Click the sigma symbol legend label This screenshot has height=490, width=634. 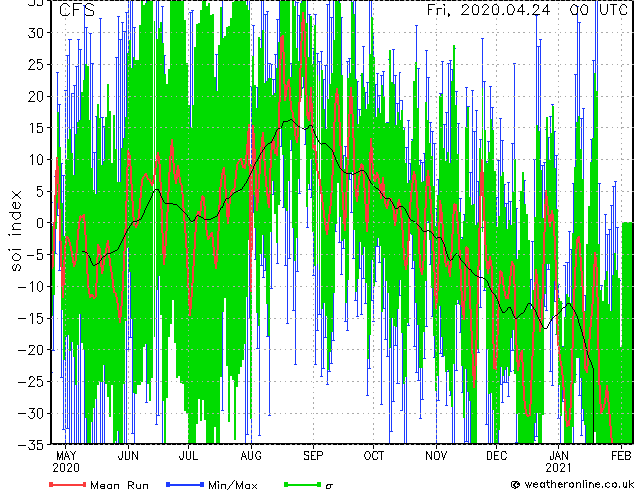(x=329, y=486)
